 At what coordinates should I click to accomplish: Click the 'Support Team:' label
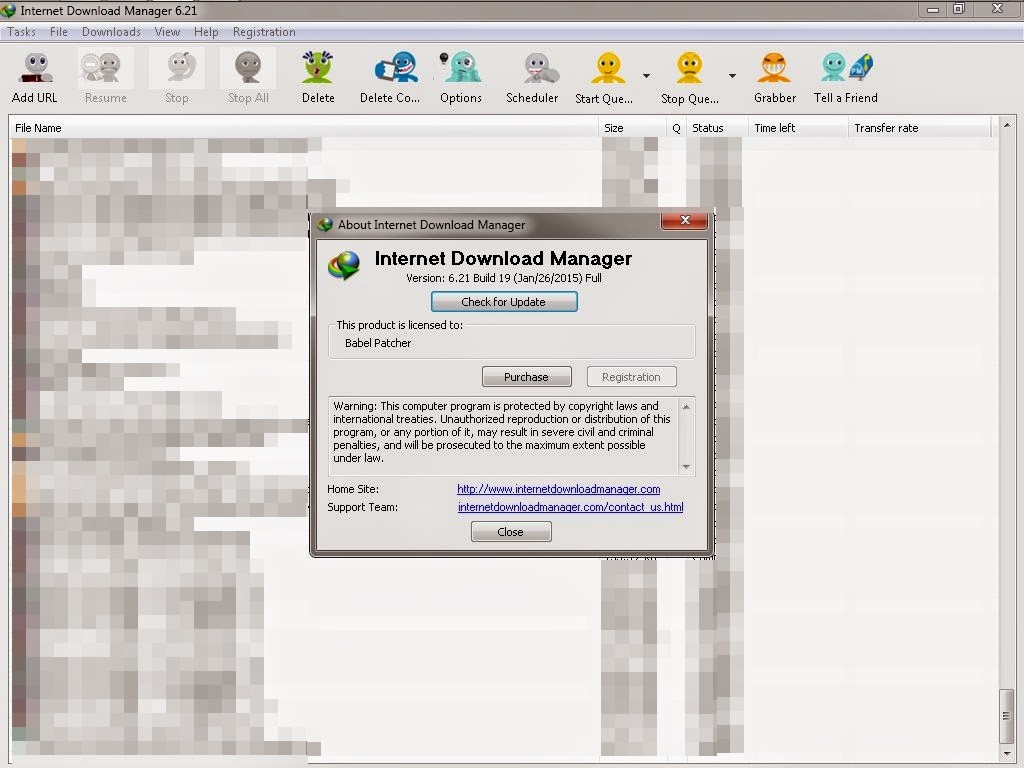point(362,507)
